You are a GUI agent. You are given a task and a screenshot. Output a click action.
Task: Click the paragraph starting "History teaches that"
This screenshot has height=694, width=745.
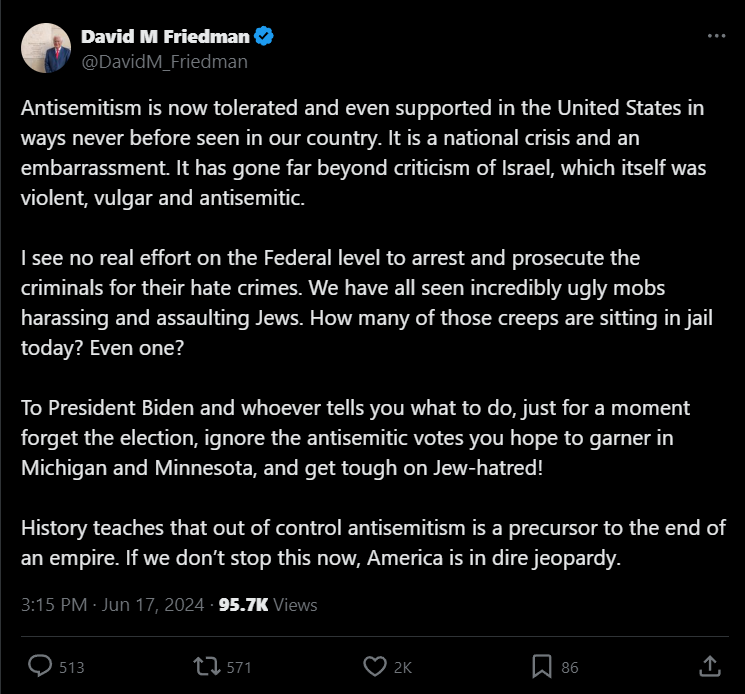click(x=372, y=543)
